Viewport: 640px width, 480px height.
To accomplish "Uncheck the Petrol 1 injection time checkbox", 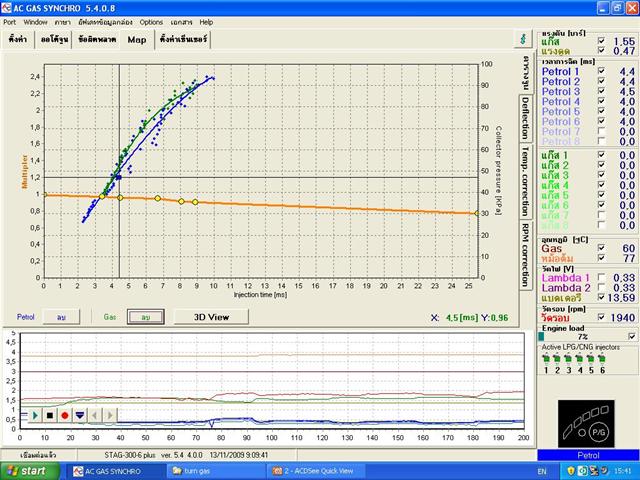I will (x=600, y=72).
